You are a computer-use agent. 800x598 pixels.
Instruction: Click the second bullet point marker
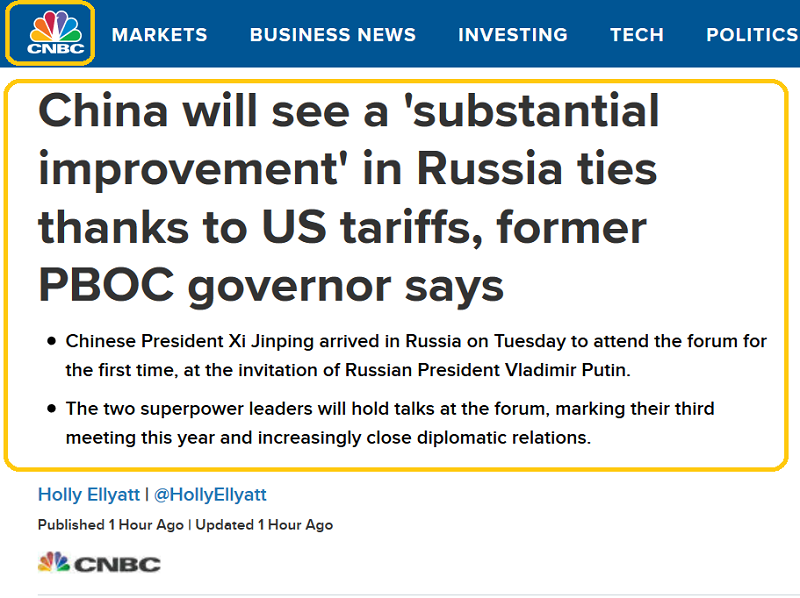click(51, 409)
